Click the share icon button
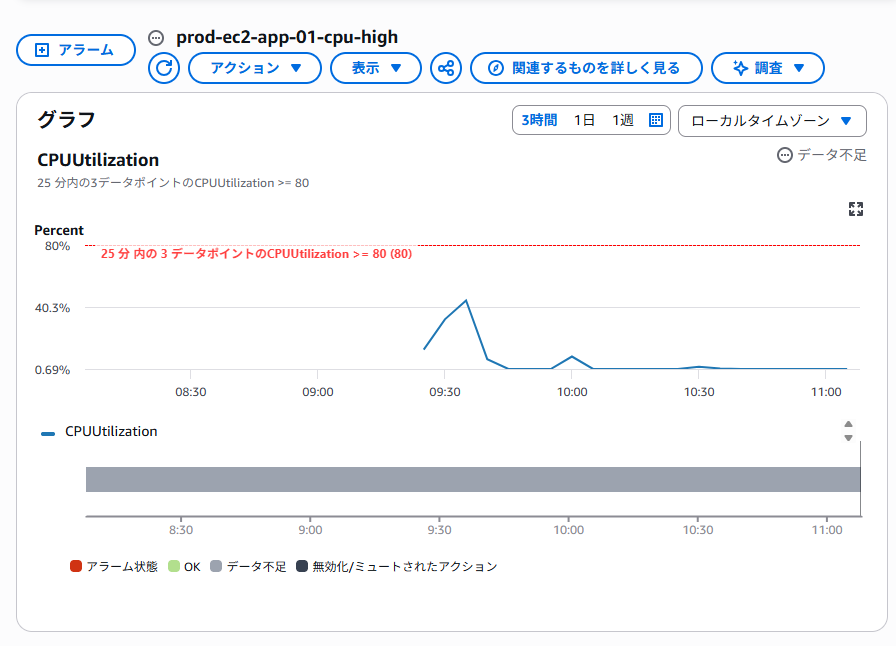 tap(446, 68)
